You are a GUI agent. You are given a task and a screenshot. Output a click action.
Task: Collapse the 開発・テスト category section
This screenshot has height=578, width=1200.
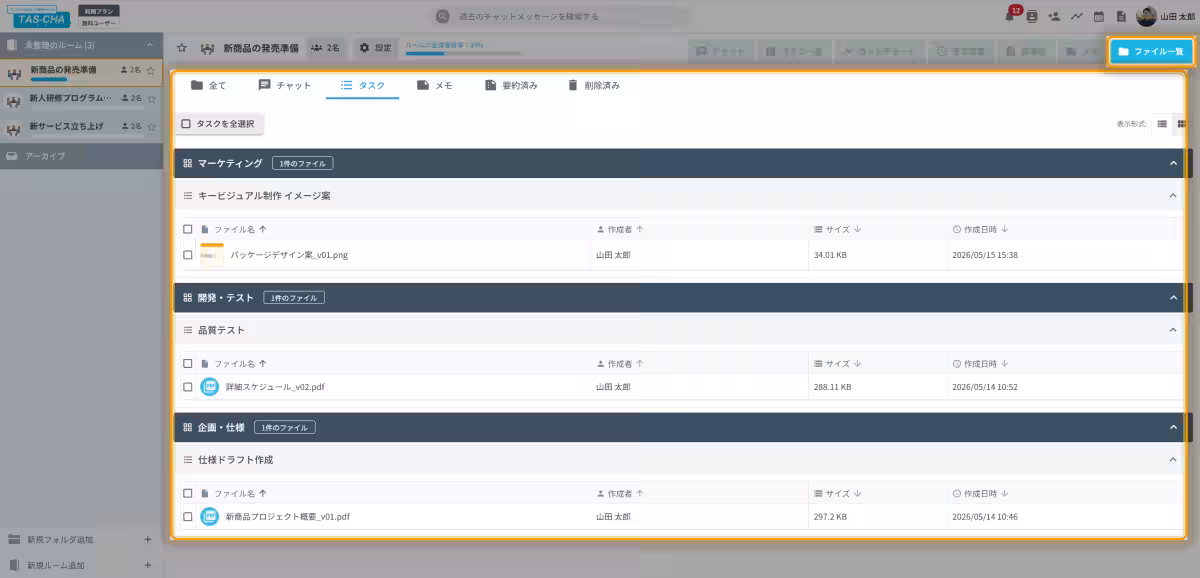pos(1174,297)
